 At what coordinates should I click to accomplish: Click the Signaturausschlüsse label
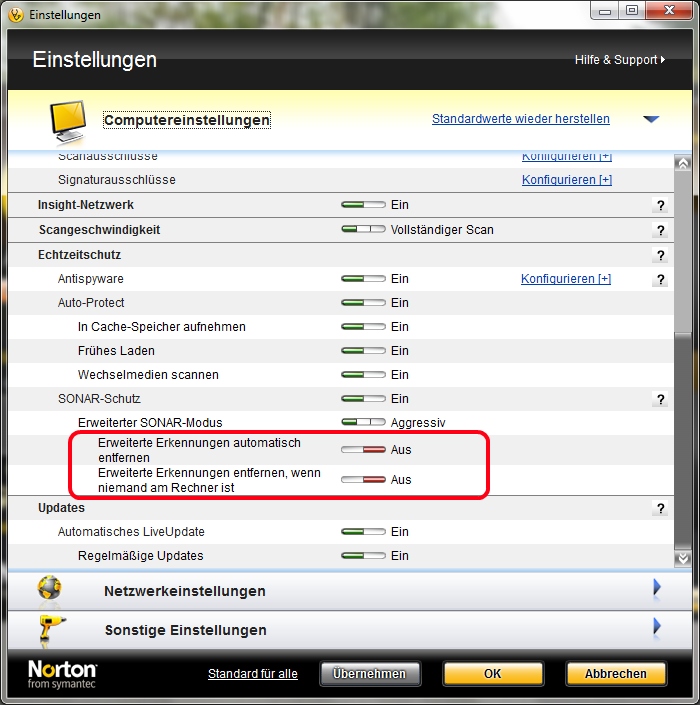point(116,180)
